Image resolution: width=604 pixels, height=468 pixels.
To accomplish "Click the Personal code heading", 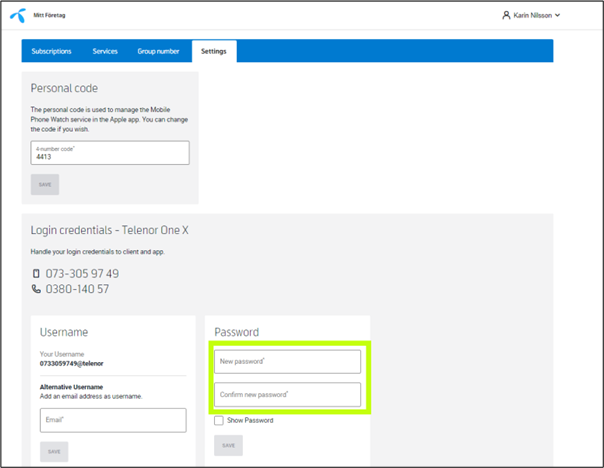I will click(x=64, y=88).
